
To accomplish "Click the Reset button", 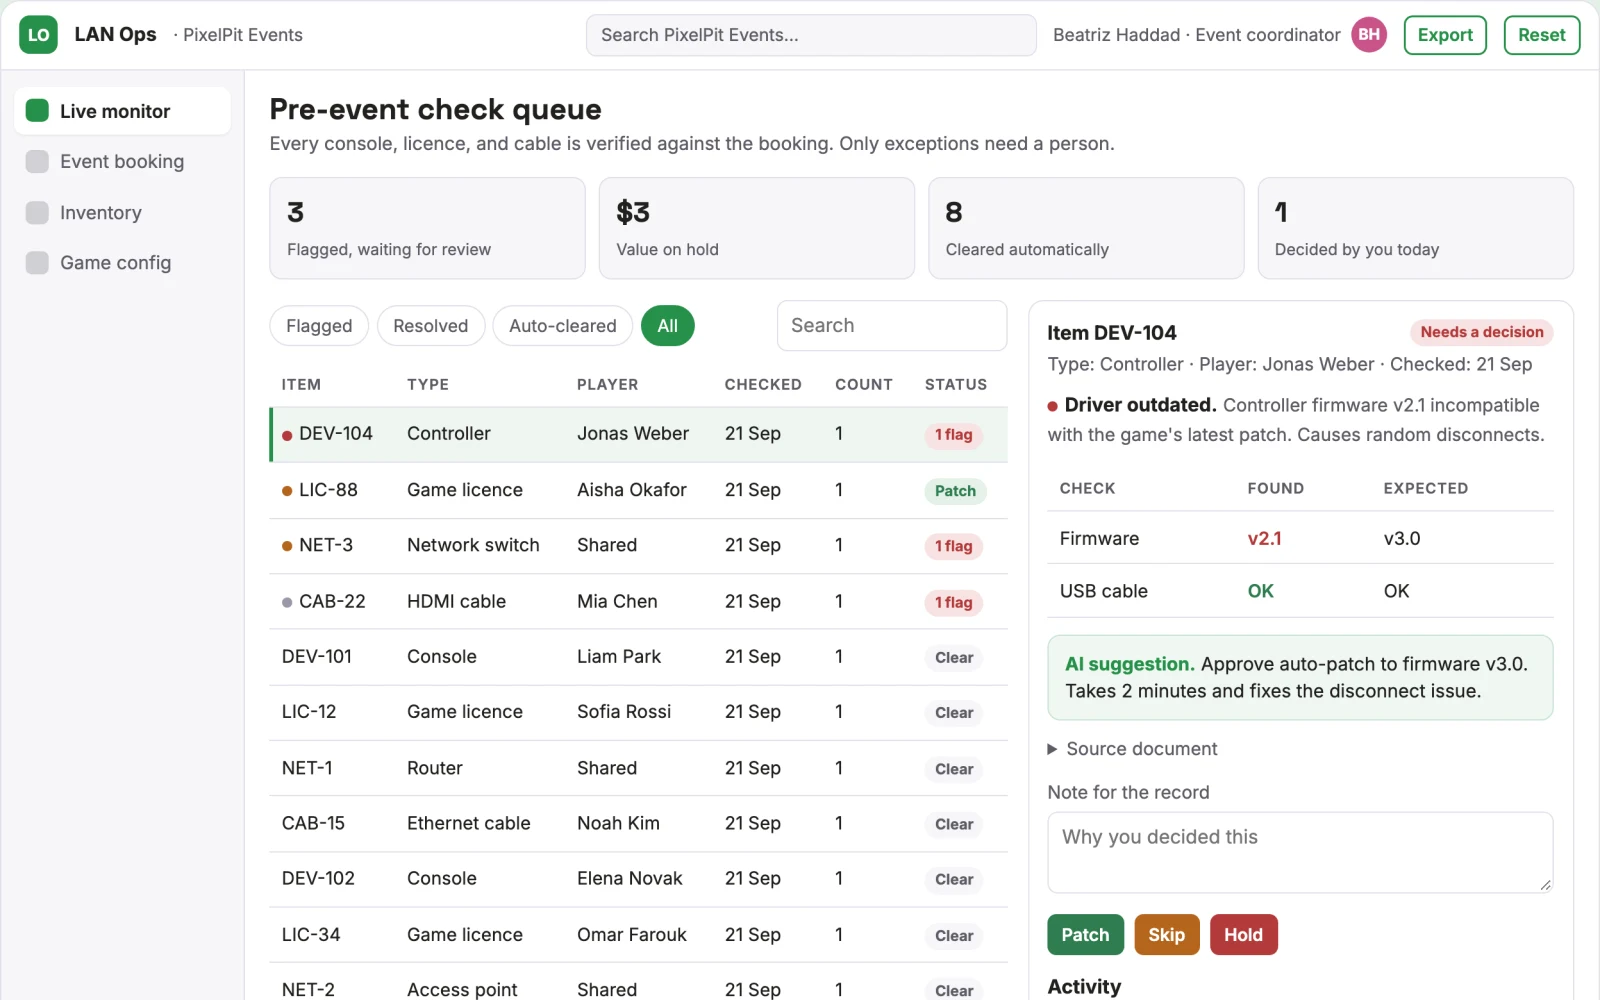I will 1541,35.
